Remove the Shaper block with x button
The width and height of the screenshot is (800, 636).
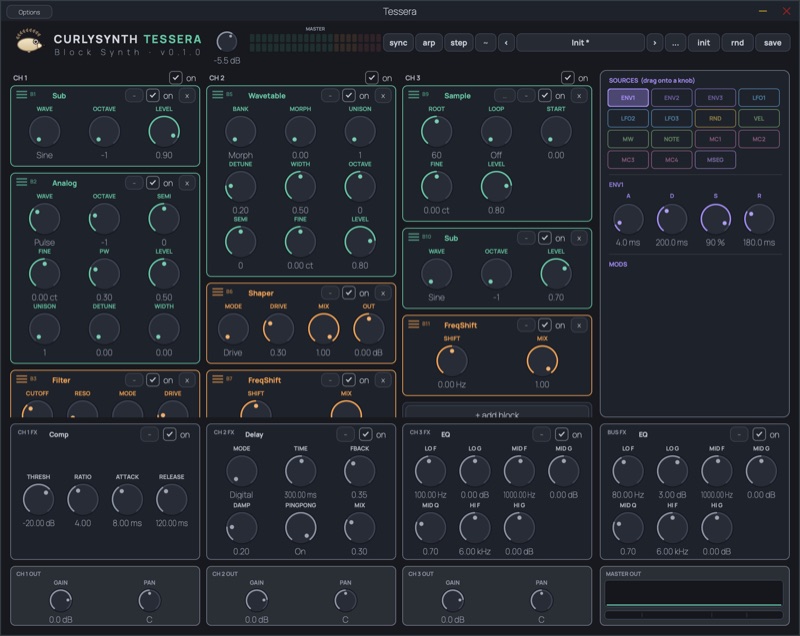click(x=383, y=293)
